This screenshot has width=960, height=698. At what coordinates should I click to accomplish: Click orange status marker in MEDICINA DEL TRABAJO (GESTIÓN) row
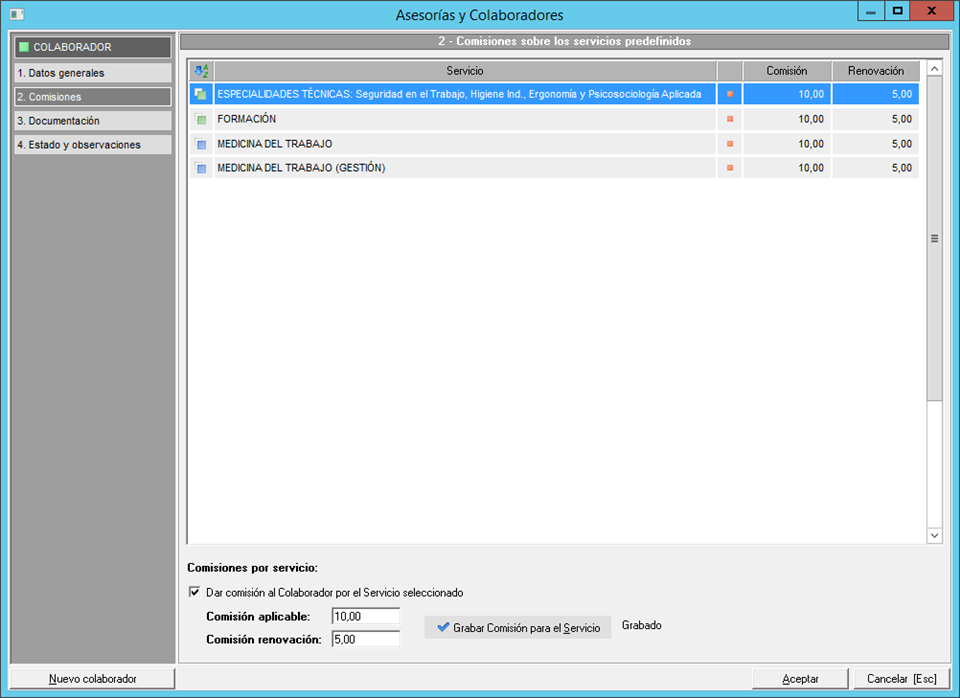[x=730, y=168]
